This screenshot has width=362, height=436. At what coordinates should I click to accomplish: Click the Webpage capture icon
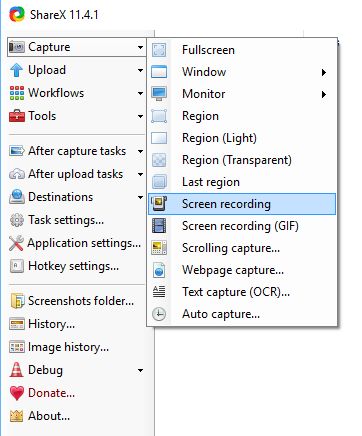(159, 270)
